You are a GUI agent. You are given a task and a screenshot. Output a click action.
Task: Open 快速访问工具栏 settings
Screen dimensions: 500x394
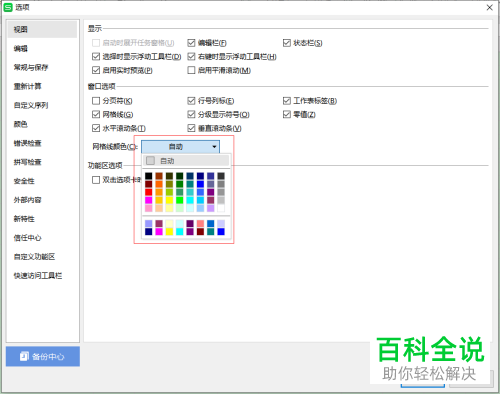[x=38, y=276]
